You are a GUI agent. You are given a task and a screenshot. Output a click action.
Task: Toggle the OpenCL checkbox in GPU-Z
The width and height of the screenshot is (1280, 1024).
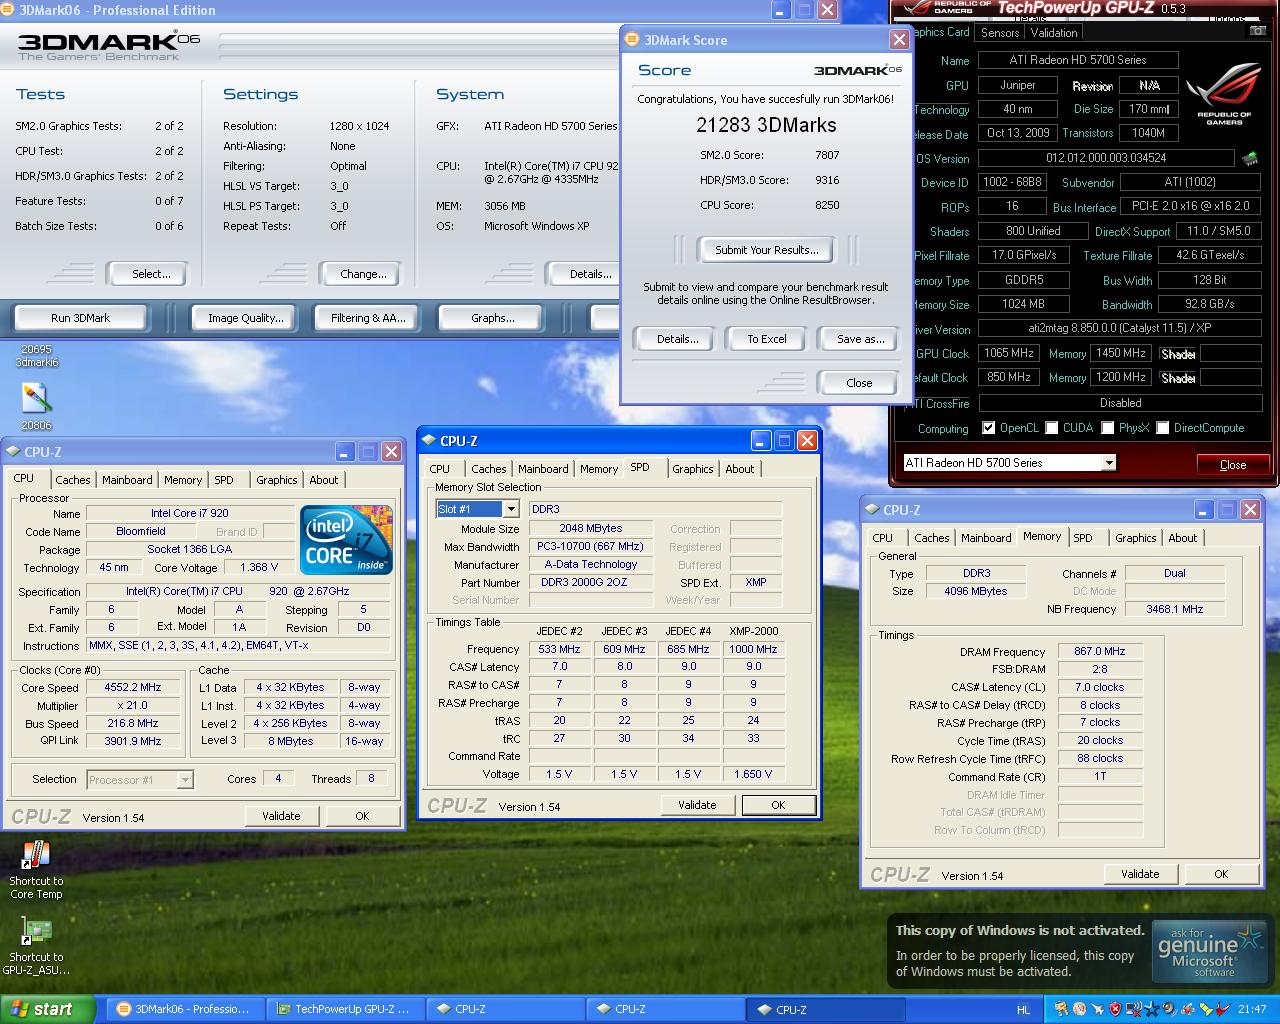pyautogui.click(x=988, y=428)
